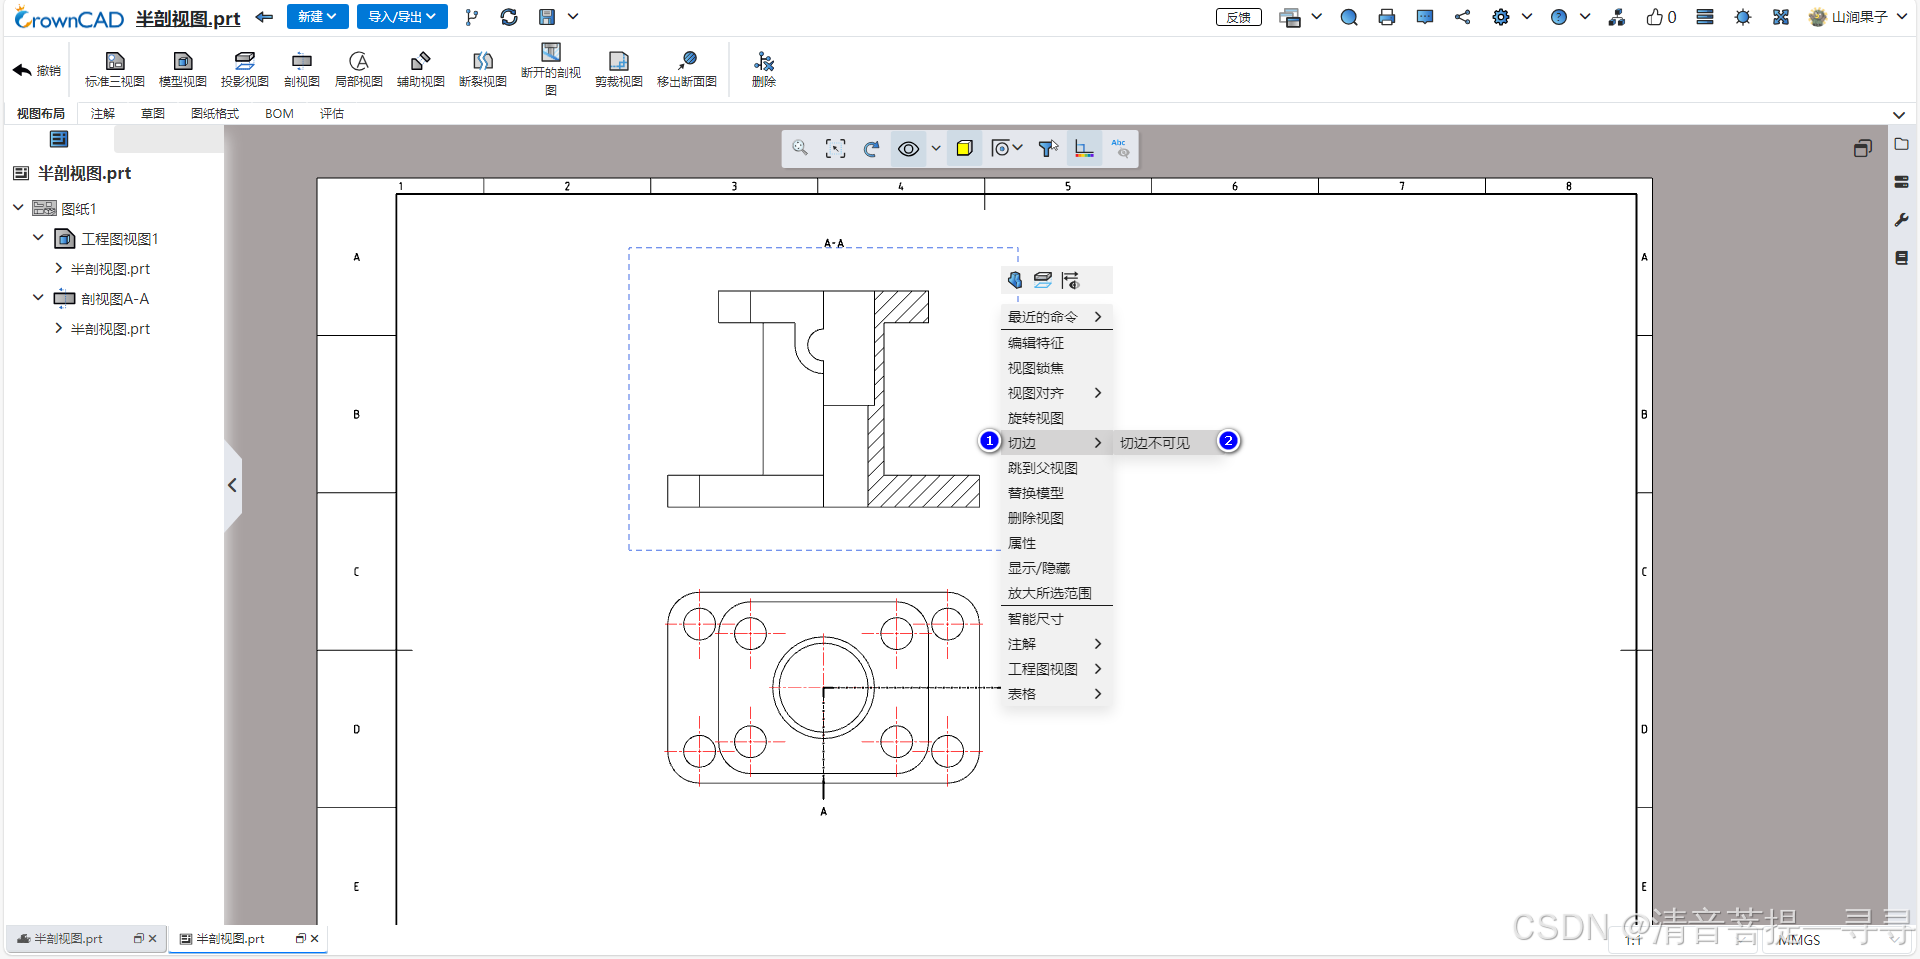The height and width of the screenshot is (959, 1920).
Task: Click the 删除 delete tool icon
Action: [764, 61]
